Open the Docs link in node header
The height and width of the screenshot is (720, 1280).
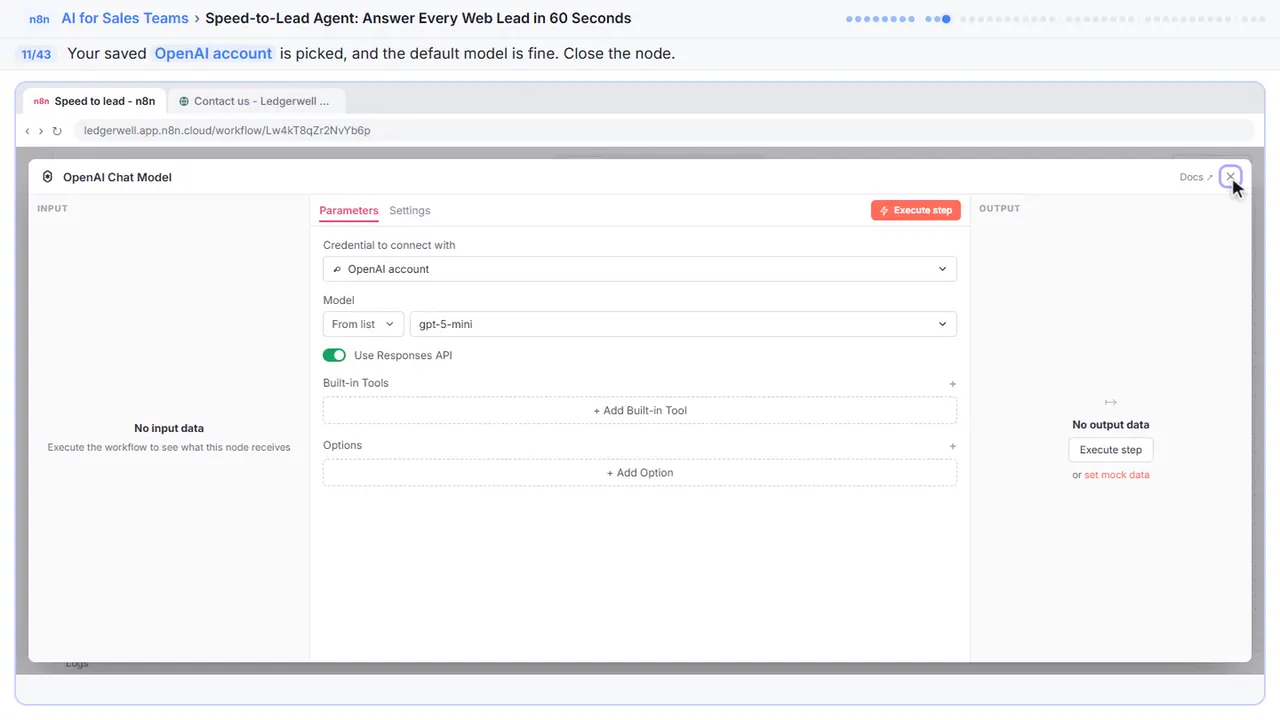pyautogui.click(x=1196, y=177)
